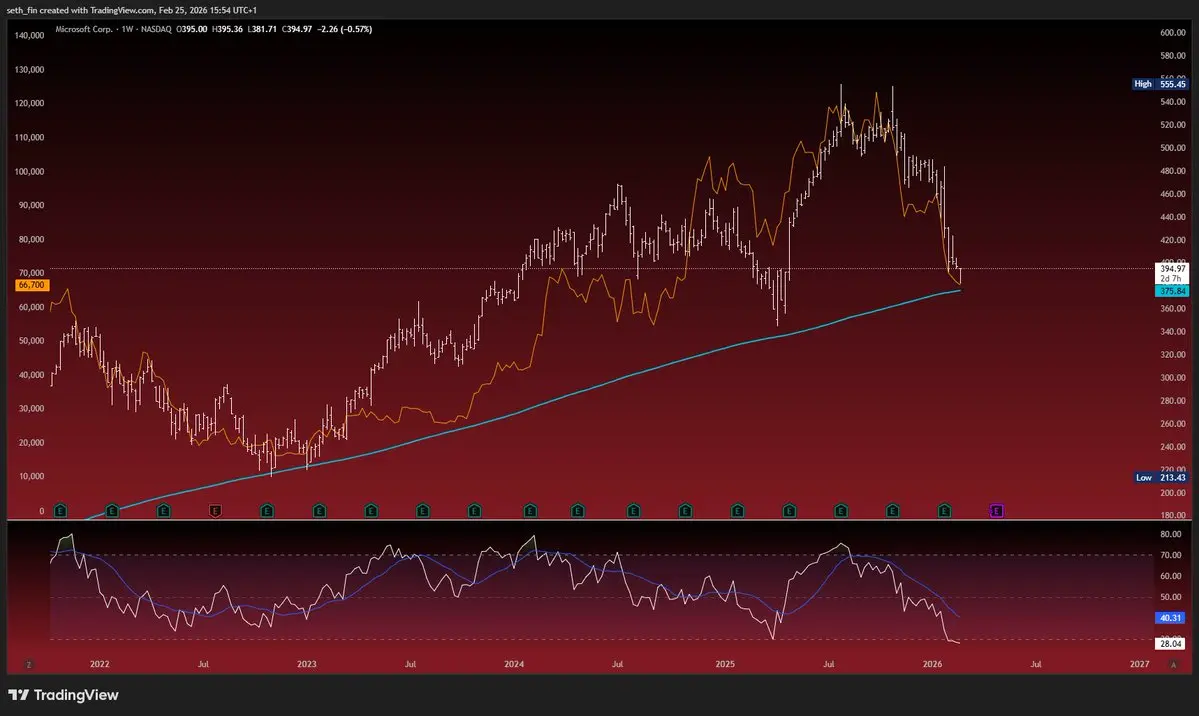The width and height of the screenshot is (1199, 716).
Task: Click the 2026 label on time axis
Action: pos(932,664)
